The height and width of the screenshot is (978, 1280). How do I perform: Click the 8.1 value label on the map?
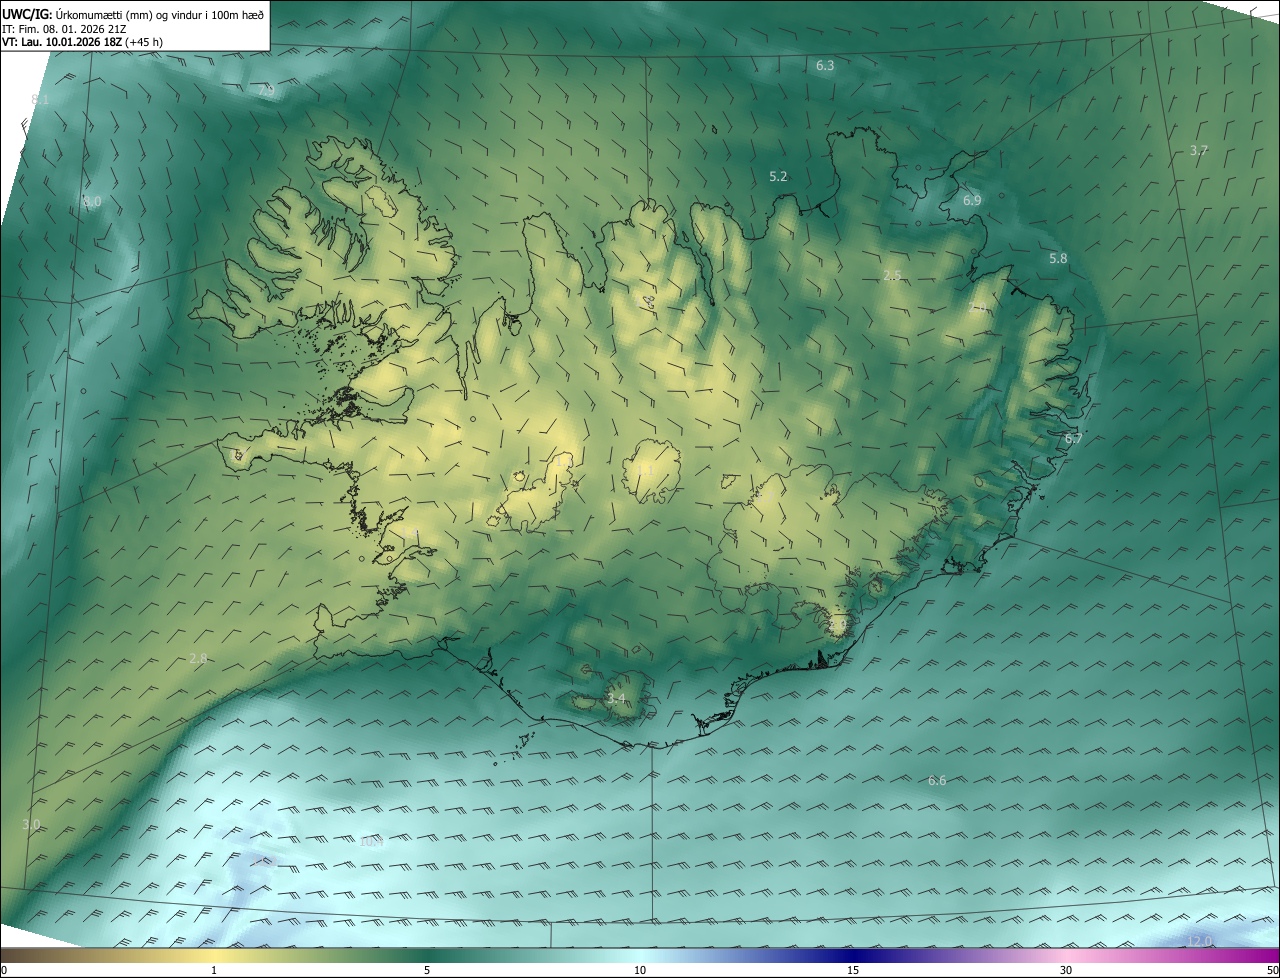(x=40, y=99)
